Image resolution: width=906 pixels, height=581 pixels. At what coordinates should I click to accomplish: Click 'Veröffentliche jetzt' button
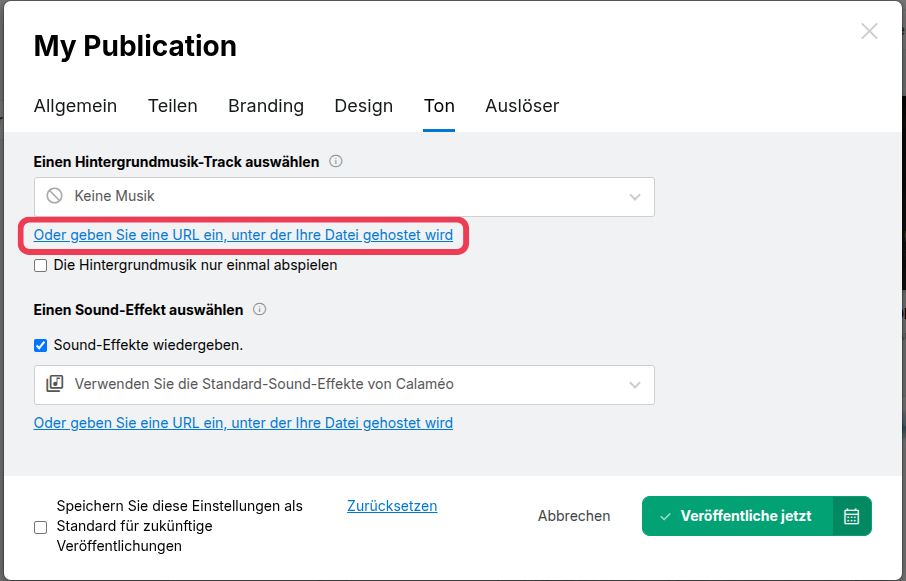(x=737, y=516)
